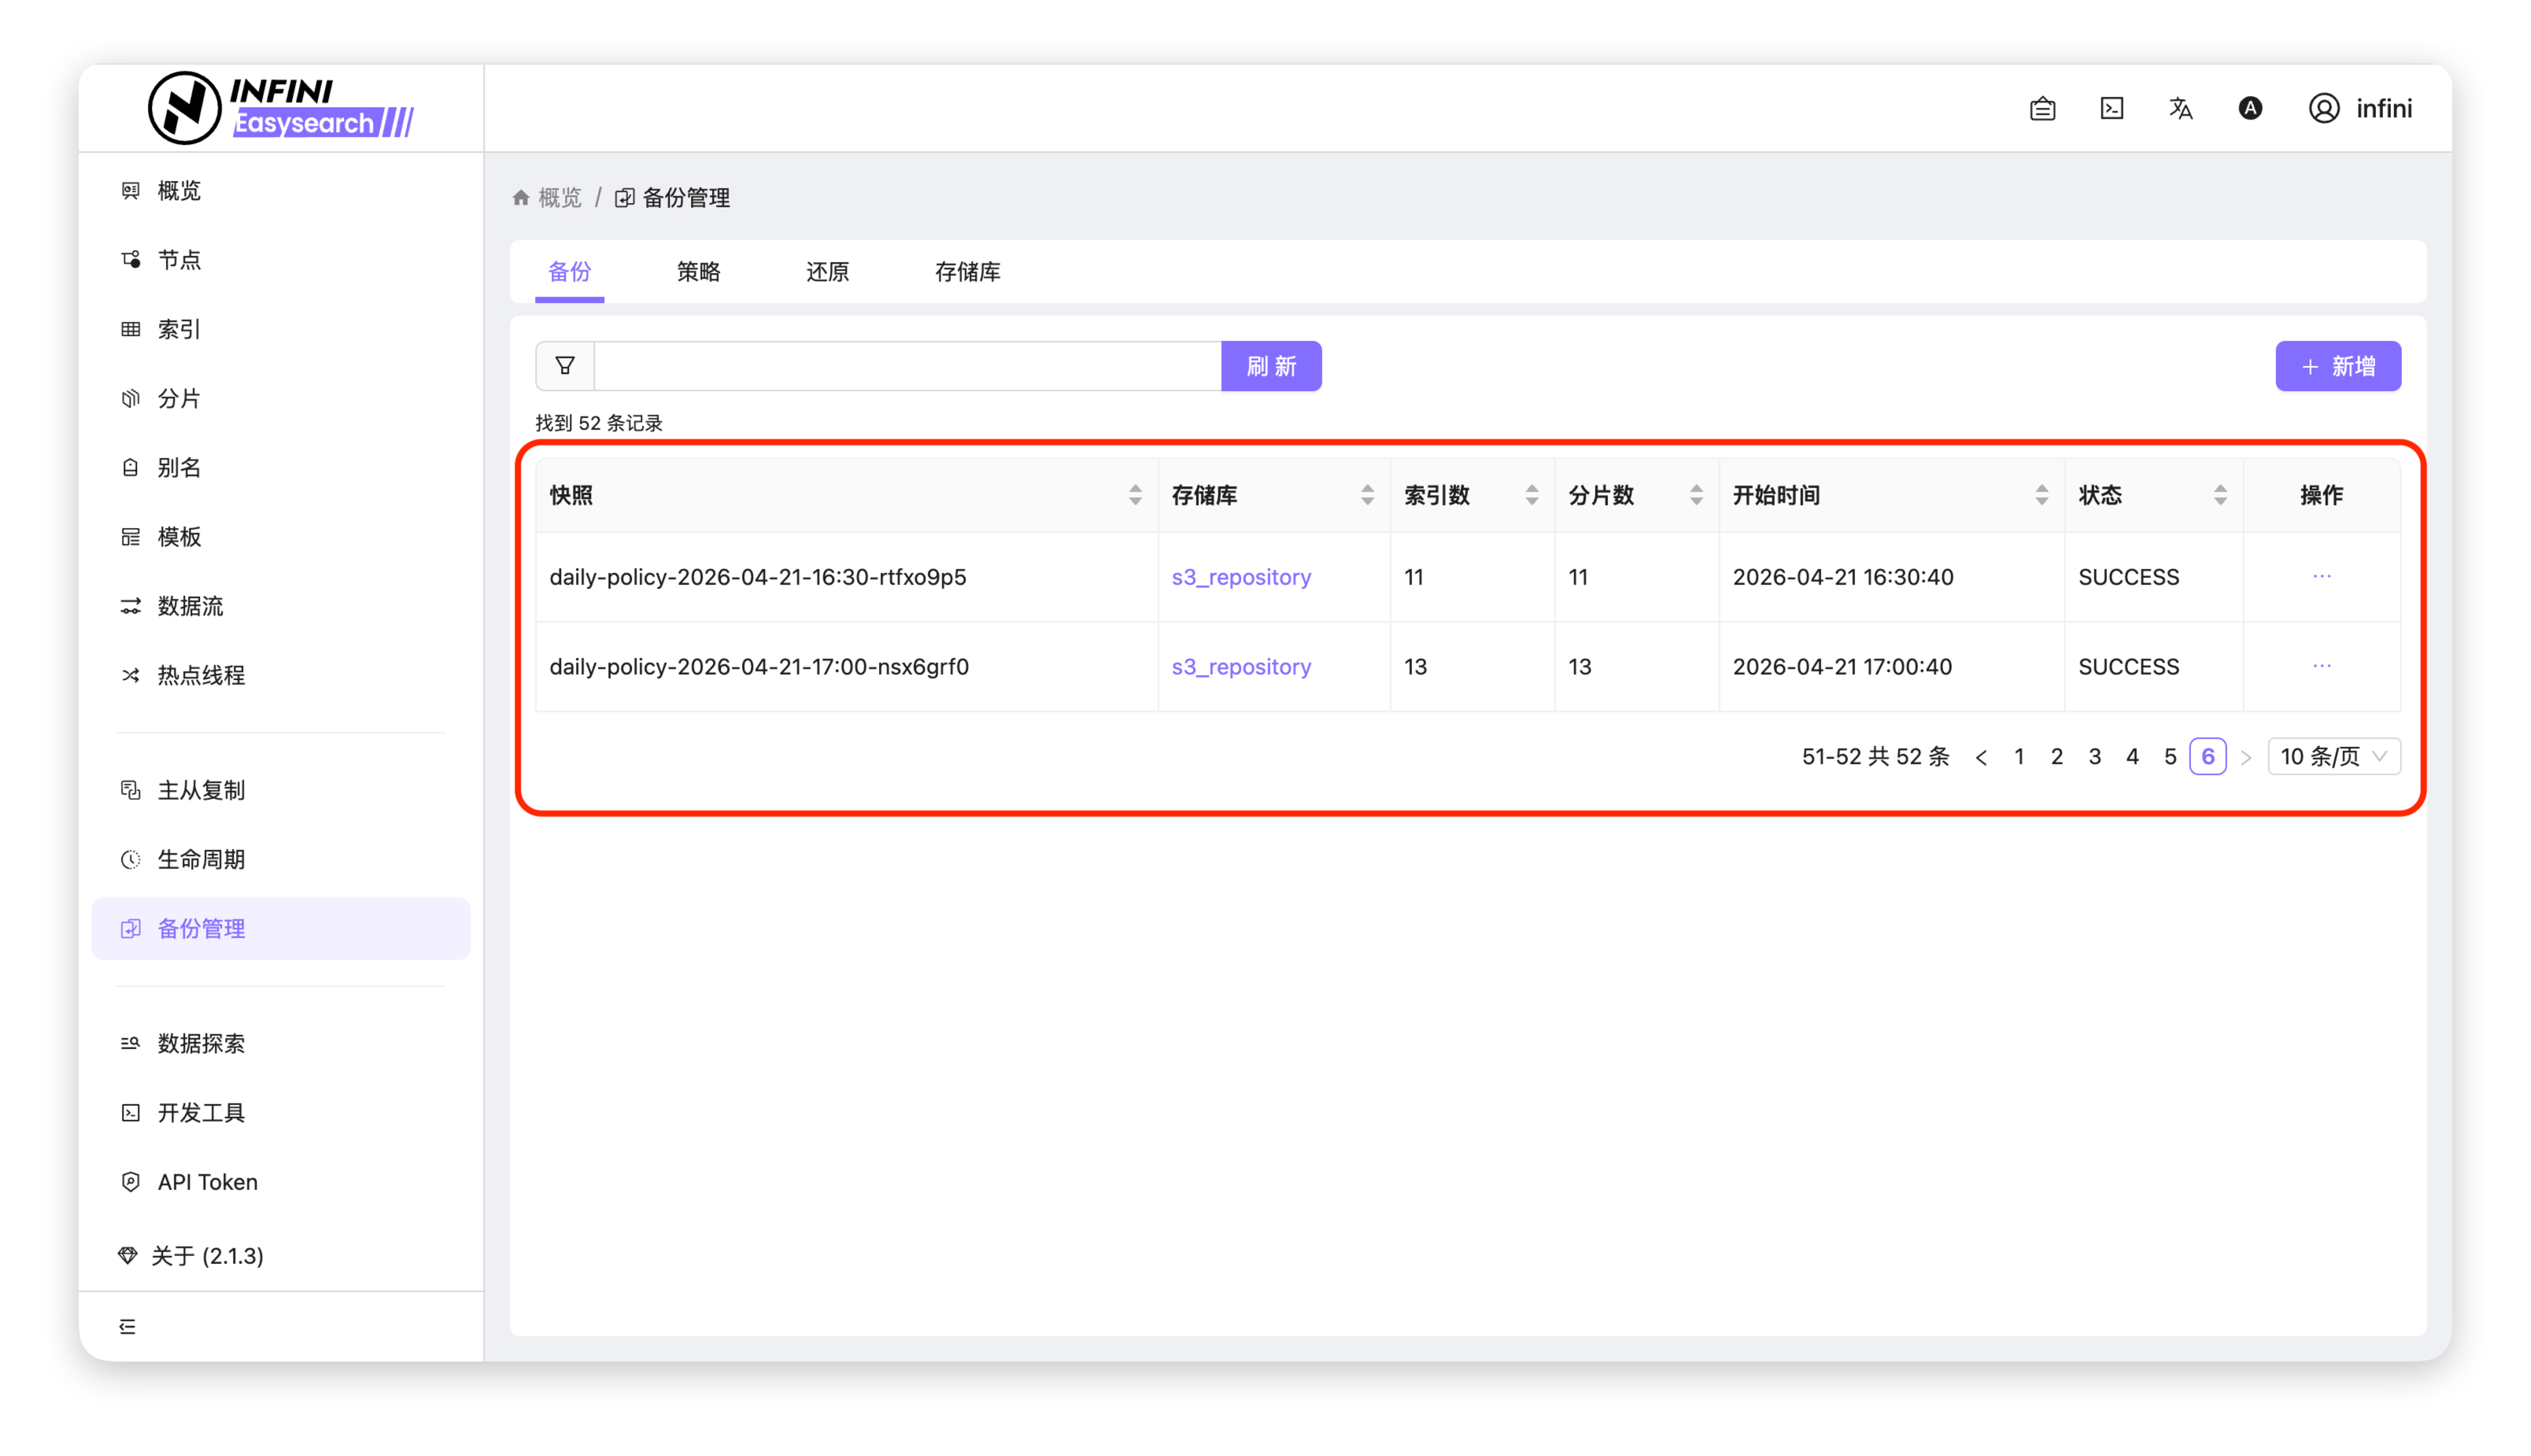This screenshot has height=1456, width=2531.
Task: Open 生命周期 in the sidebar
Action: point(201,859)
